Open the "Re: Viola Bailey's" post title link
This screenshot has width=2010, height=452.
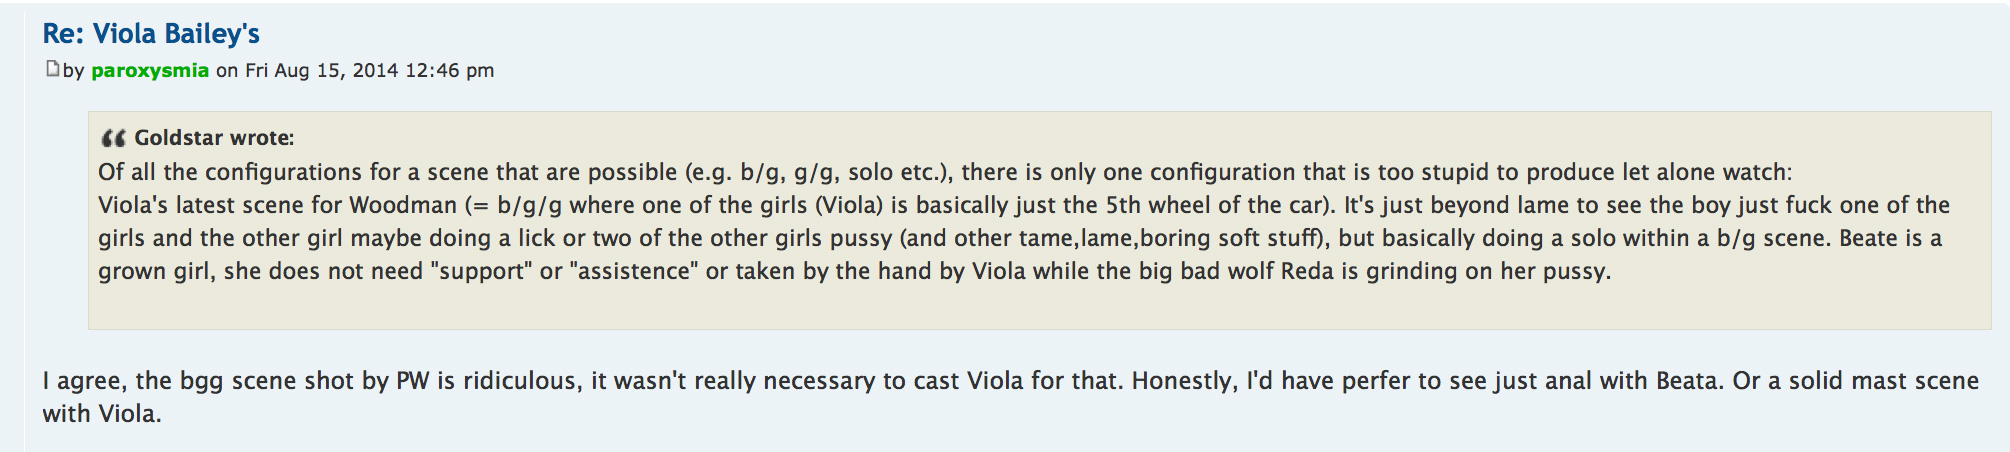[151, 34]
